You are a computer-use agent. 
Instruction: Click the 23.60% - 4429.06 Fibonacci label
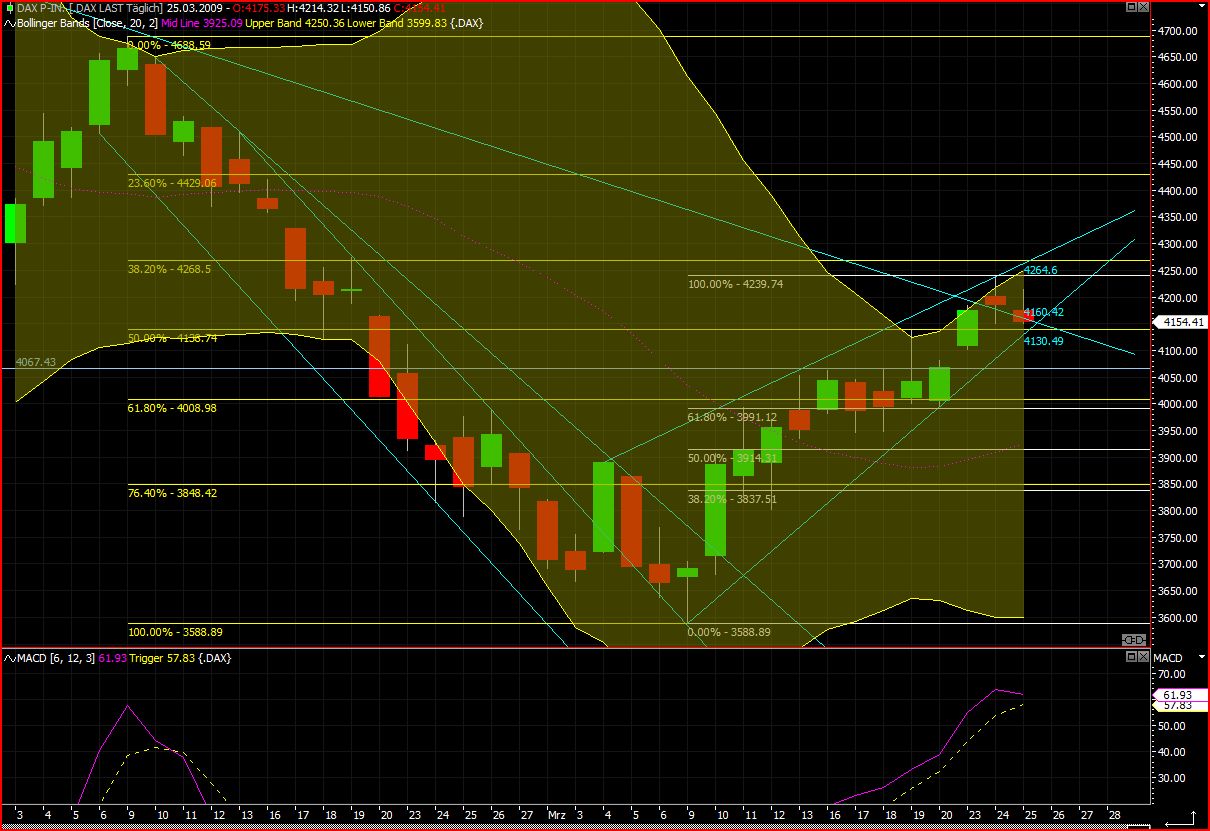click(x=172, y=183)
